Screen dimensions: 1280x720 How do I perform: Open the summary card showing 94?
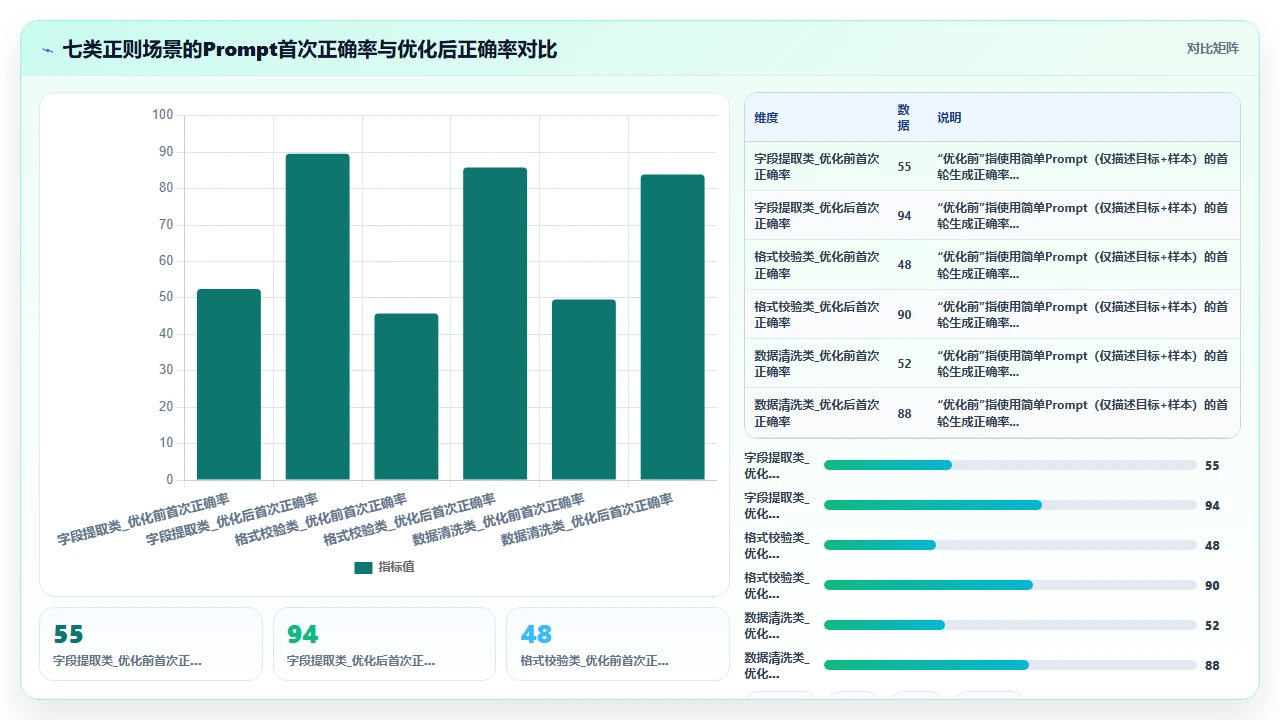pos(384,644)
